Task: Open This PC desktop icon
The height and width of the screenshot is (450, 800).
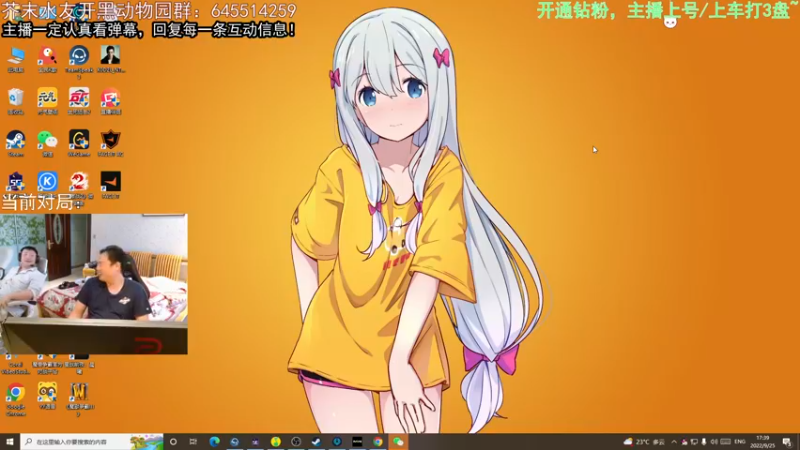Action: 16,56
